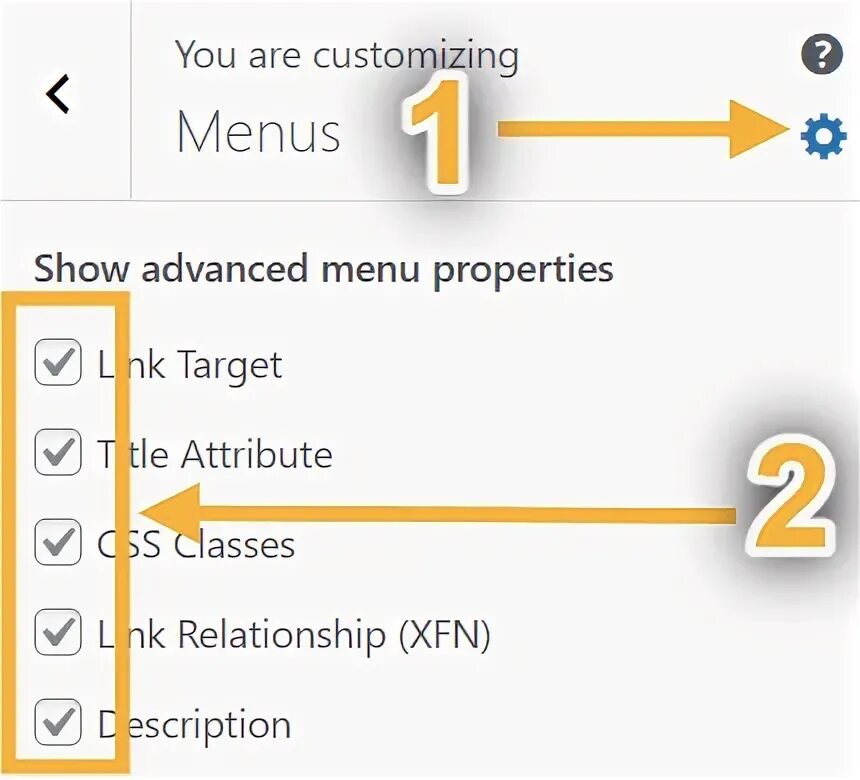Disable the CSS Classes checkbox
The image size is (860, 780).
point(57,544)
